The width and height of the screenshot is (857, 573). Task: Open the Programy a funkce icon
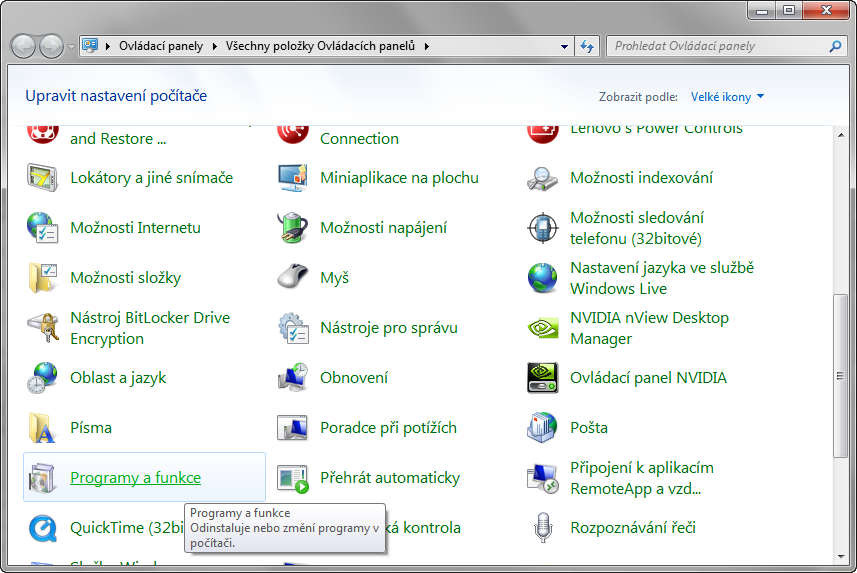pos(43,478)
